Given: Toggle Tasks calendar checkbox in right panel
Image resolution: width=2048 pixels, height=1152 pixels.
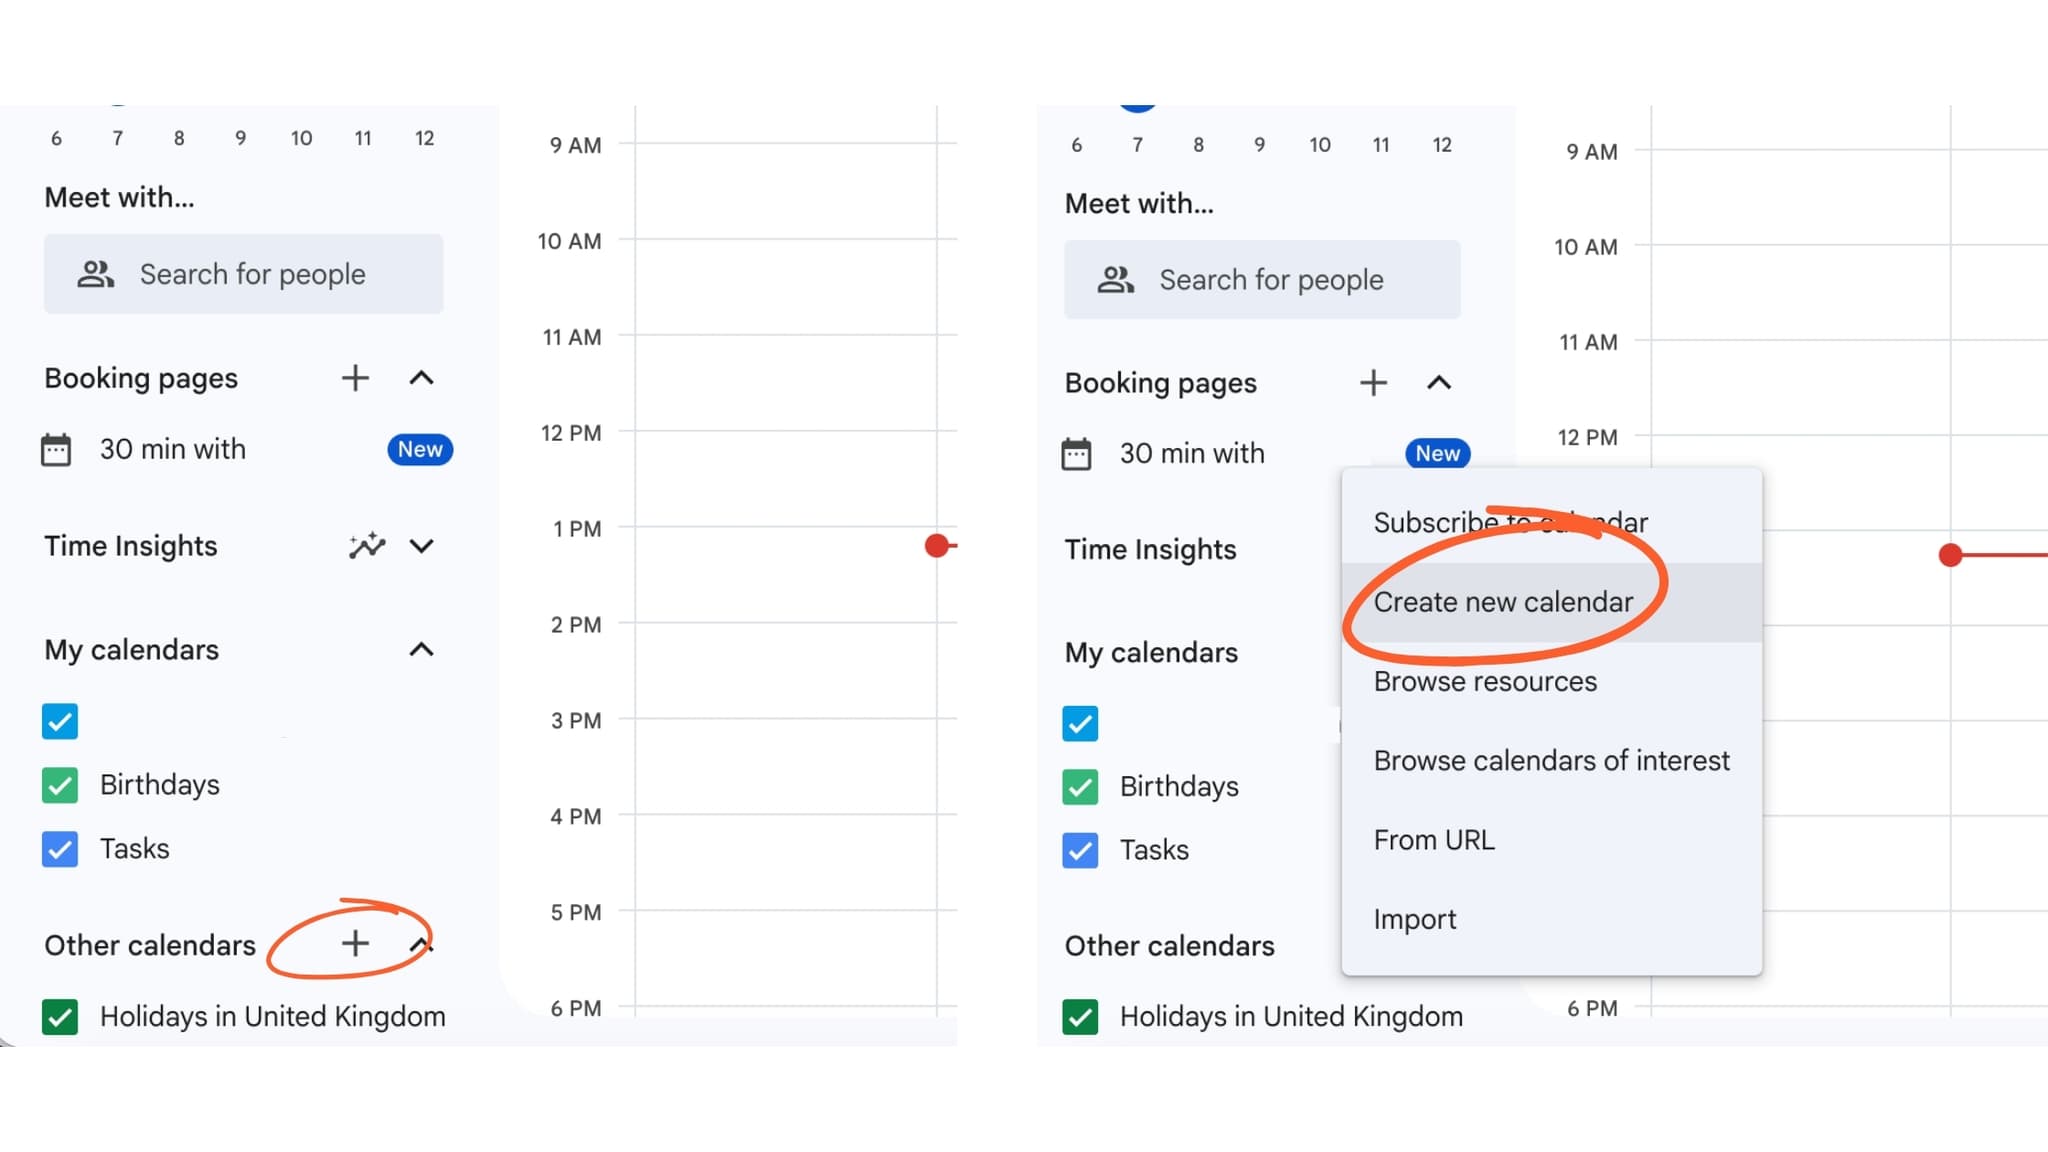Looking at the screenshot, I should pyautogui.click(x=1080, y=850).
